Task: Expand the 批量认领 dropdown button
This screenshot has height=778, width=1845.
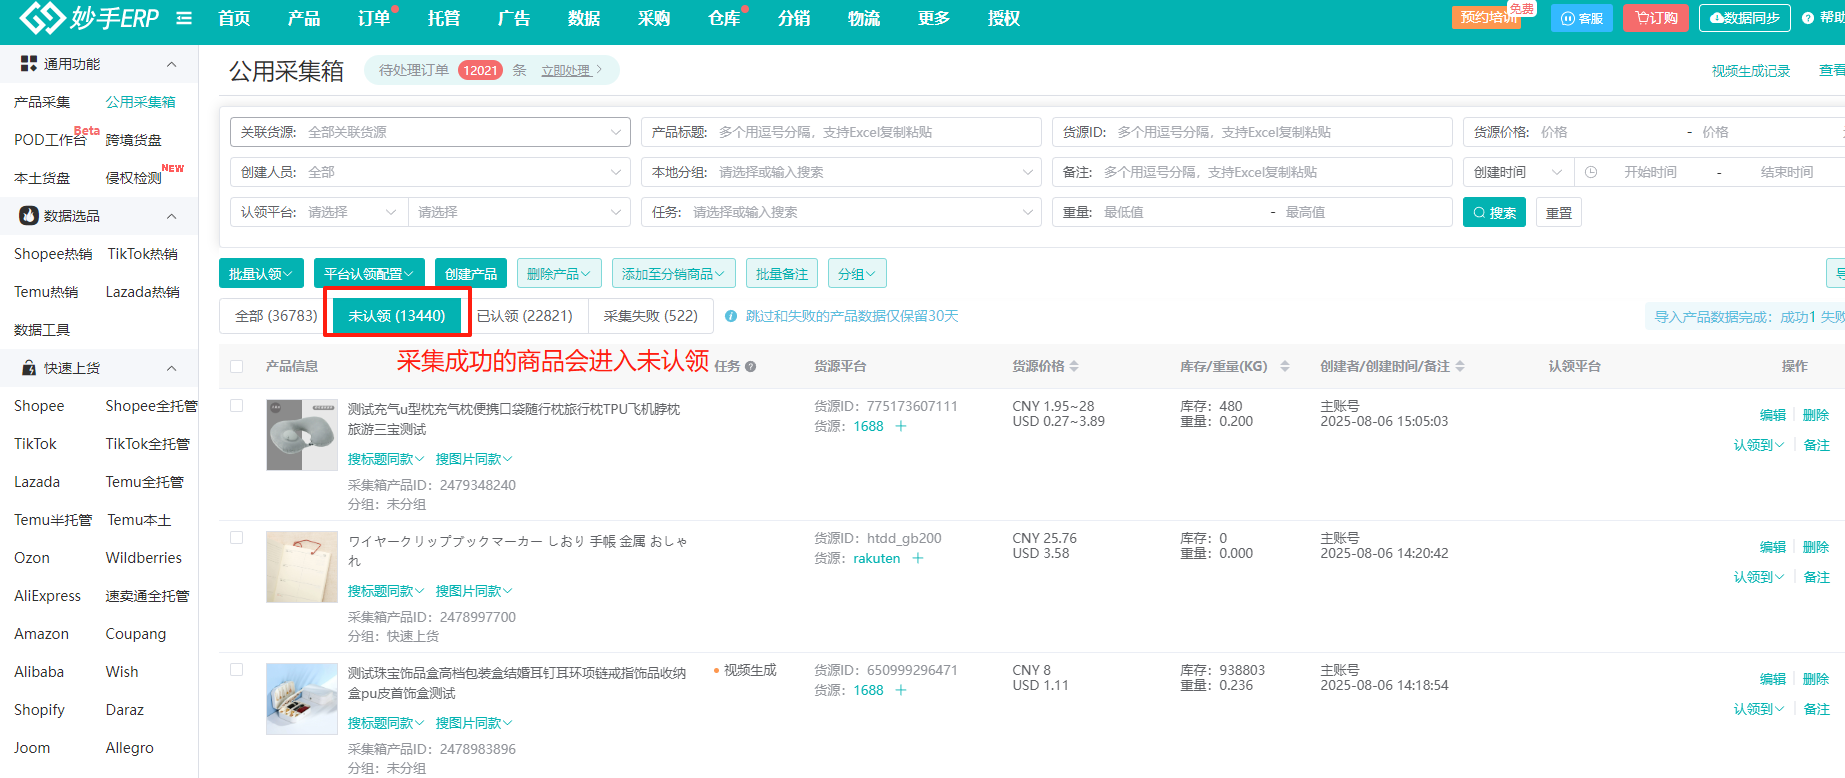Action: click(260, 273)
